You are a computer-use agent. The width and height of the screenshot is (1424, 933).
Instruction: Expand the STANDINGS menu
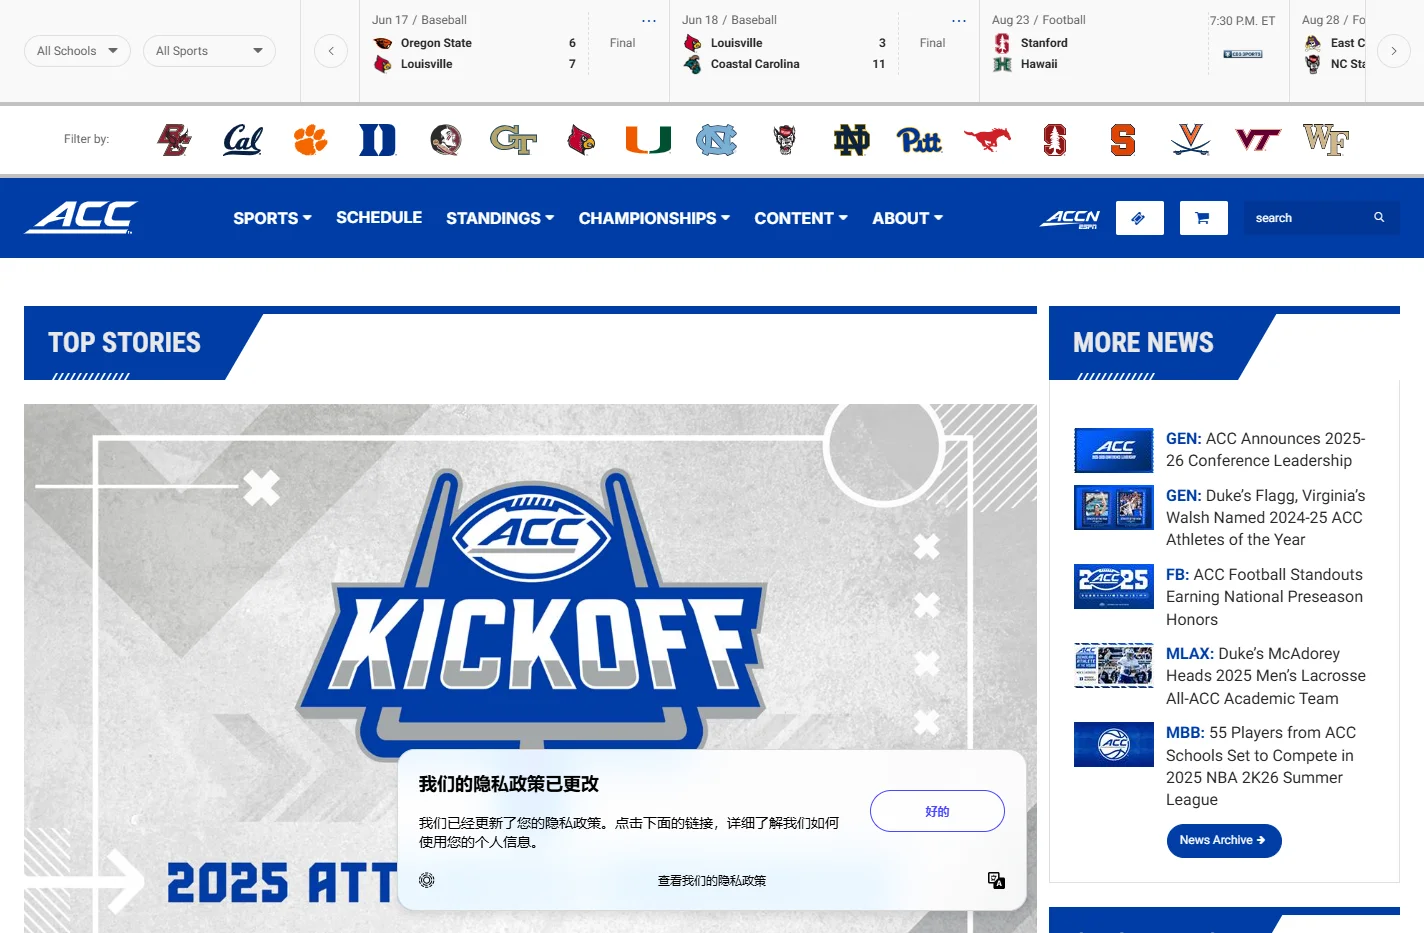[500, 218]
